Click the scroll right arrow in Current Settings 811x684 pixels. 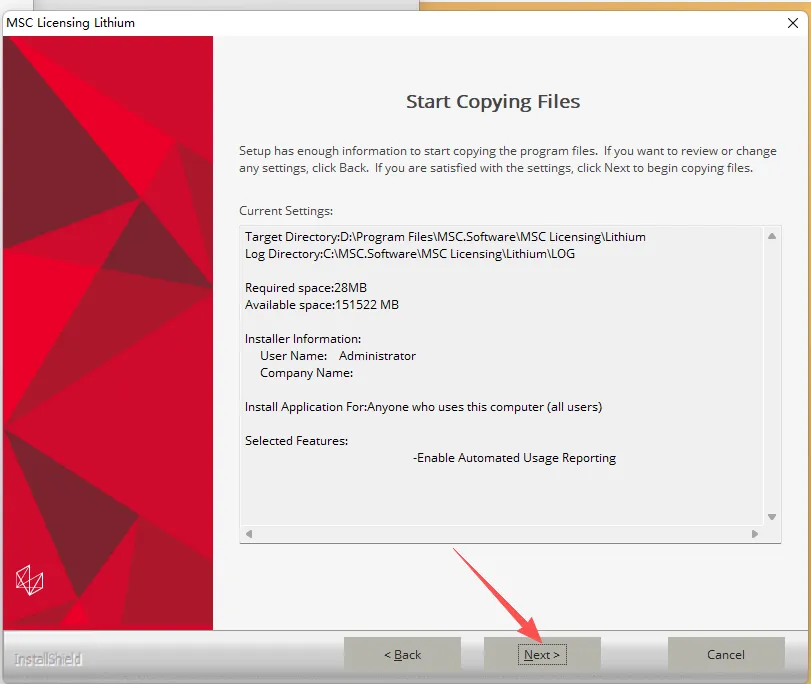[x=755, y=534]
